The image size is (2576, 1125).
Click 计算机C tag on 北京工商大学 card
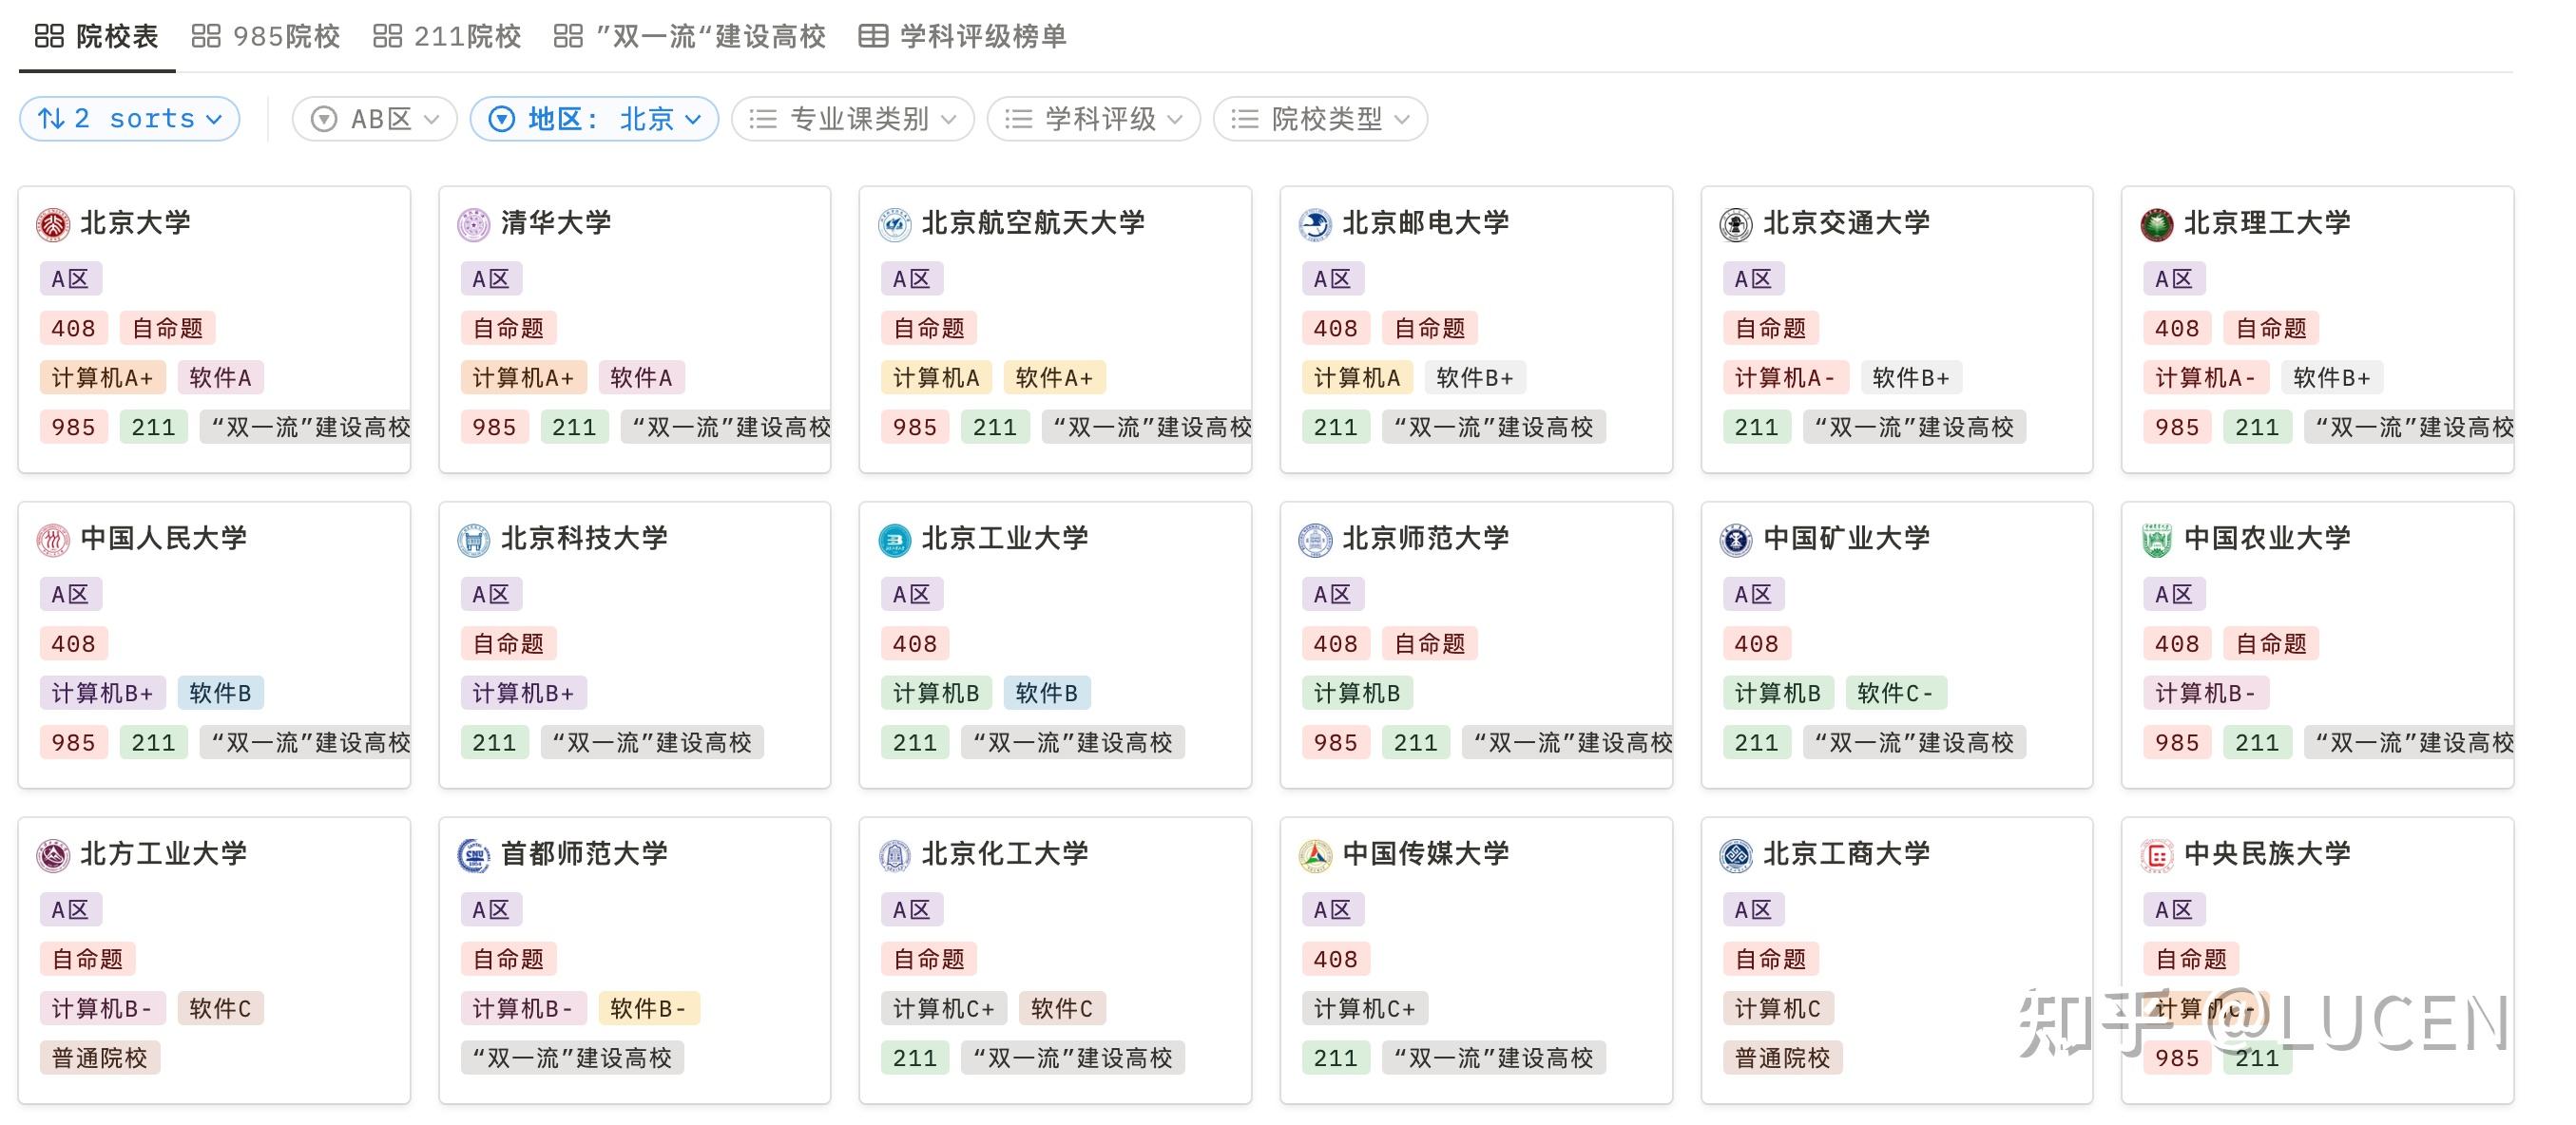1778,1009
